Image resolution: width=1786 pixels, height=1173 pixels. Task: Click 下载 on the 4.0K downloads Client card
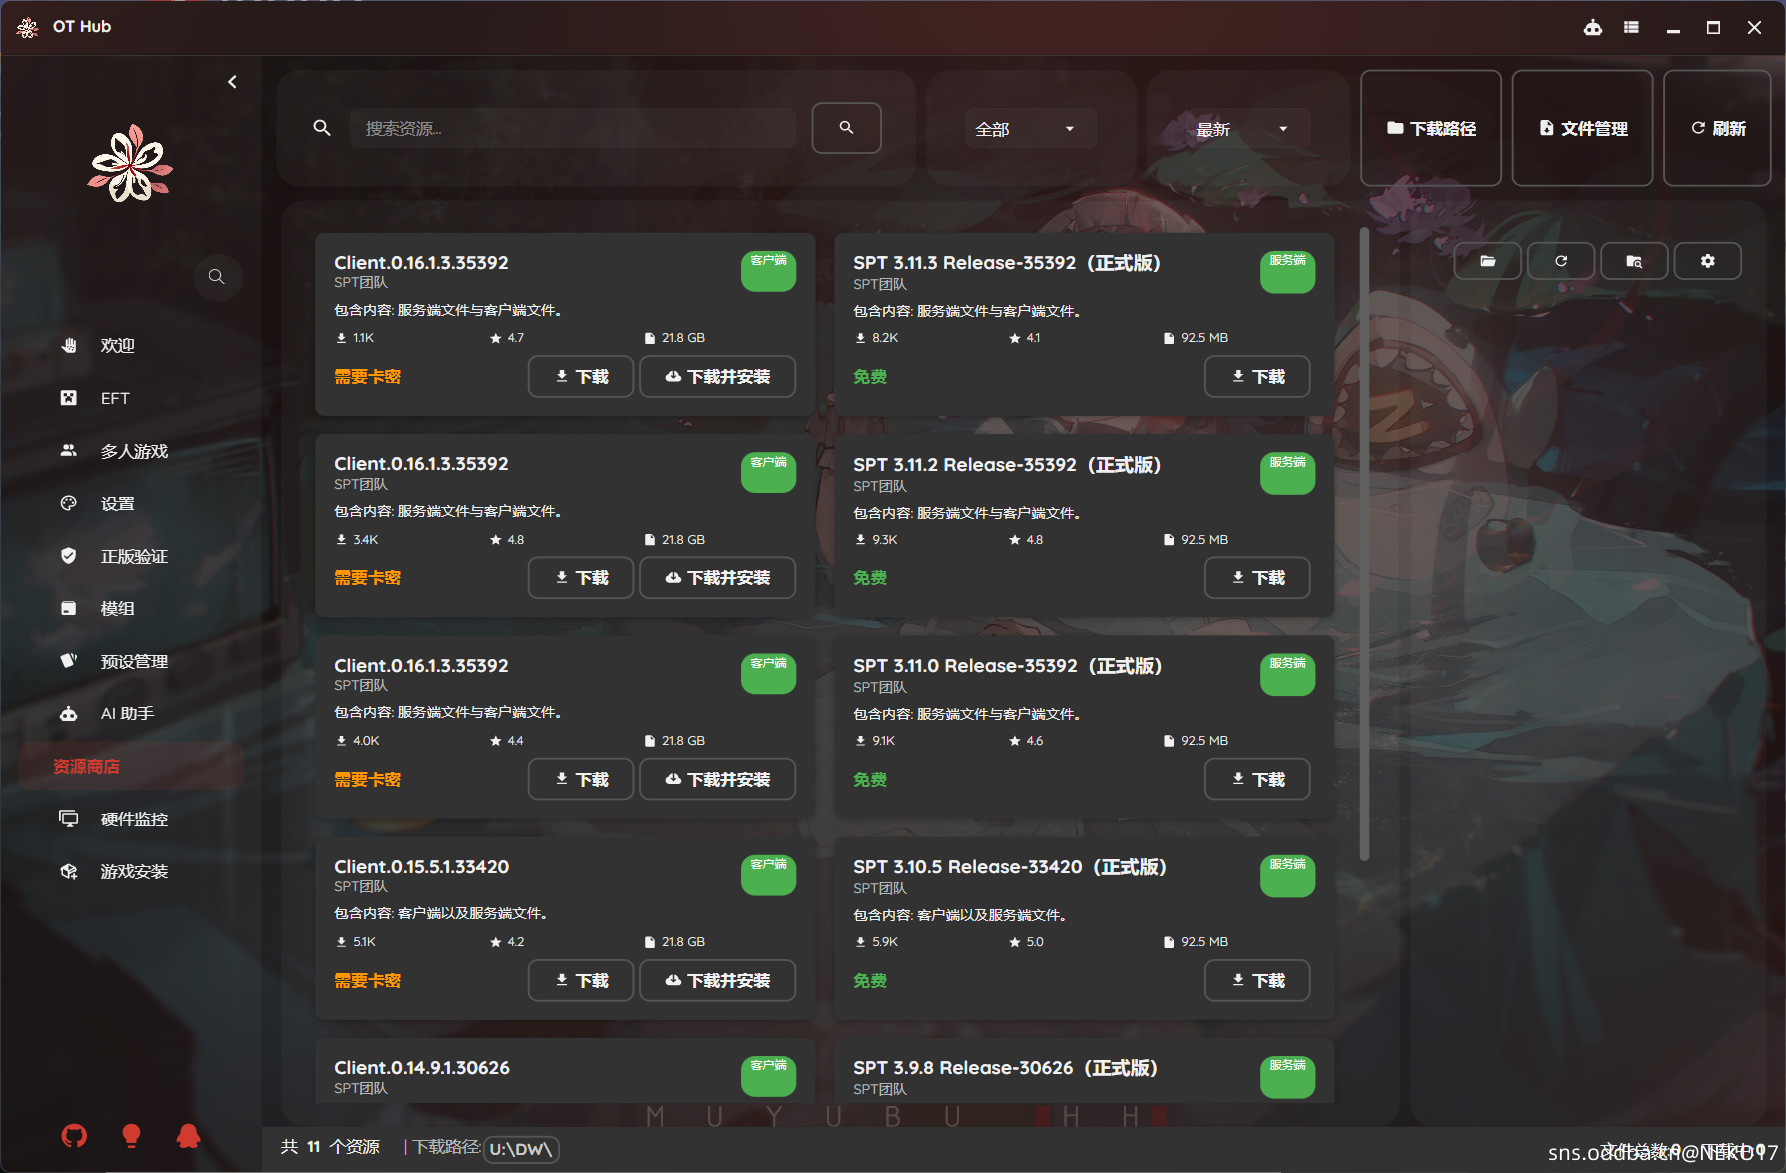click(x=581, y=780)
